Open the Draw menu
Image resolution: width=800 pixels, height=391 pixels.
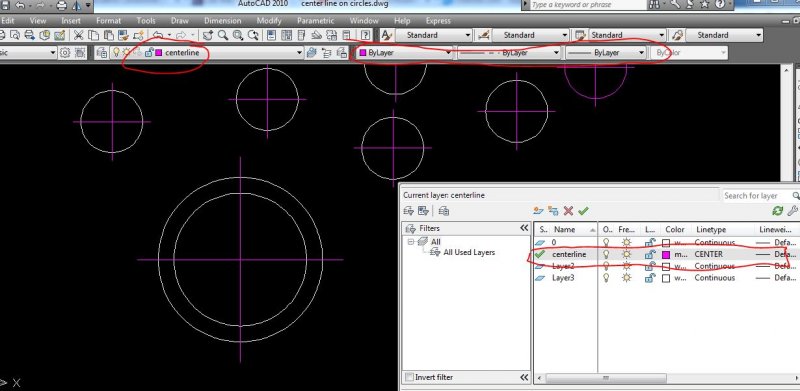(x=180, y=21)
